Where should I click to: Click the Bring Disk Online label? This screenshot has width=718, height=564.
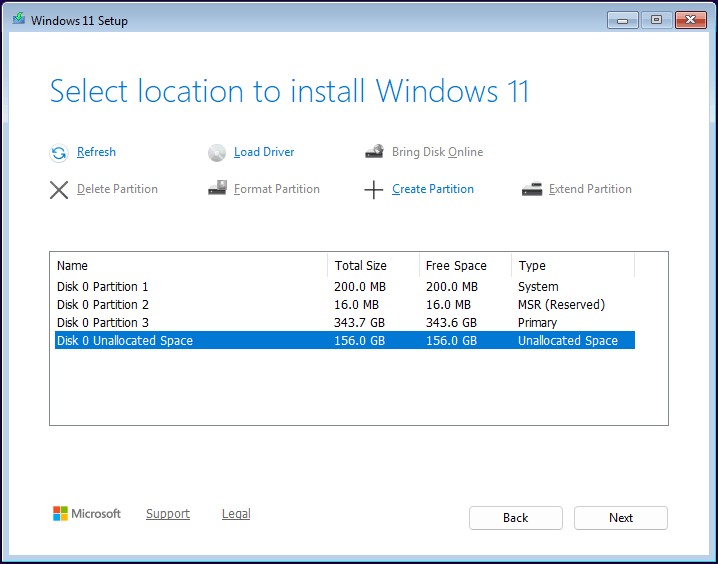tap(437, 152)
